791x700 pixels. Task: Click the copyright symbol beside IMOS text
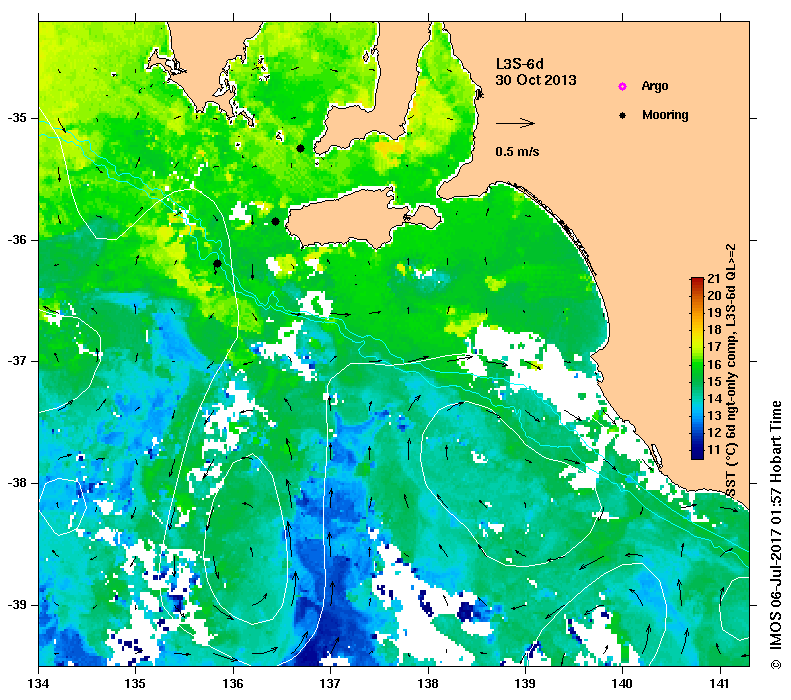pos(775,664)
